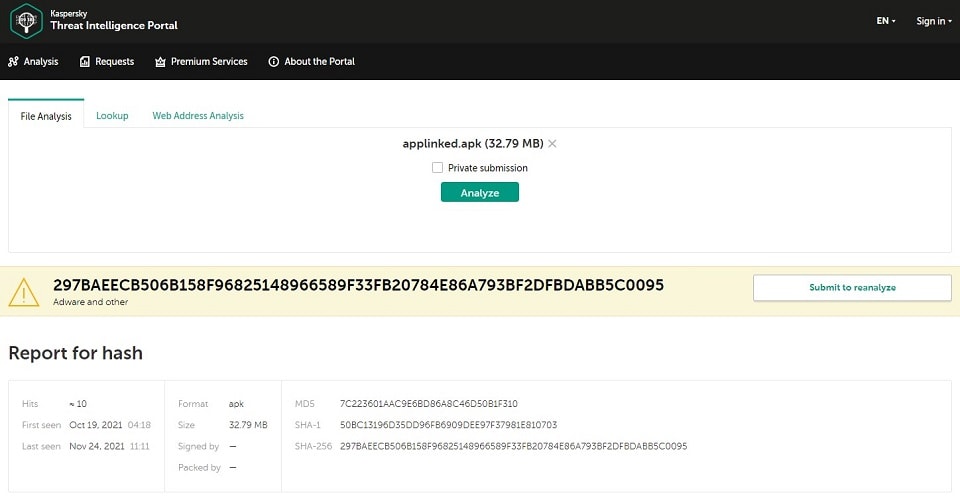The height and width of the screenshot is (499, 960).
Task: Remove applinked.apk file with the X
Action: click(x=552, y=144)
